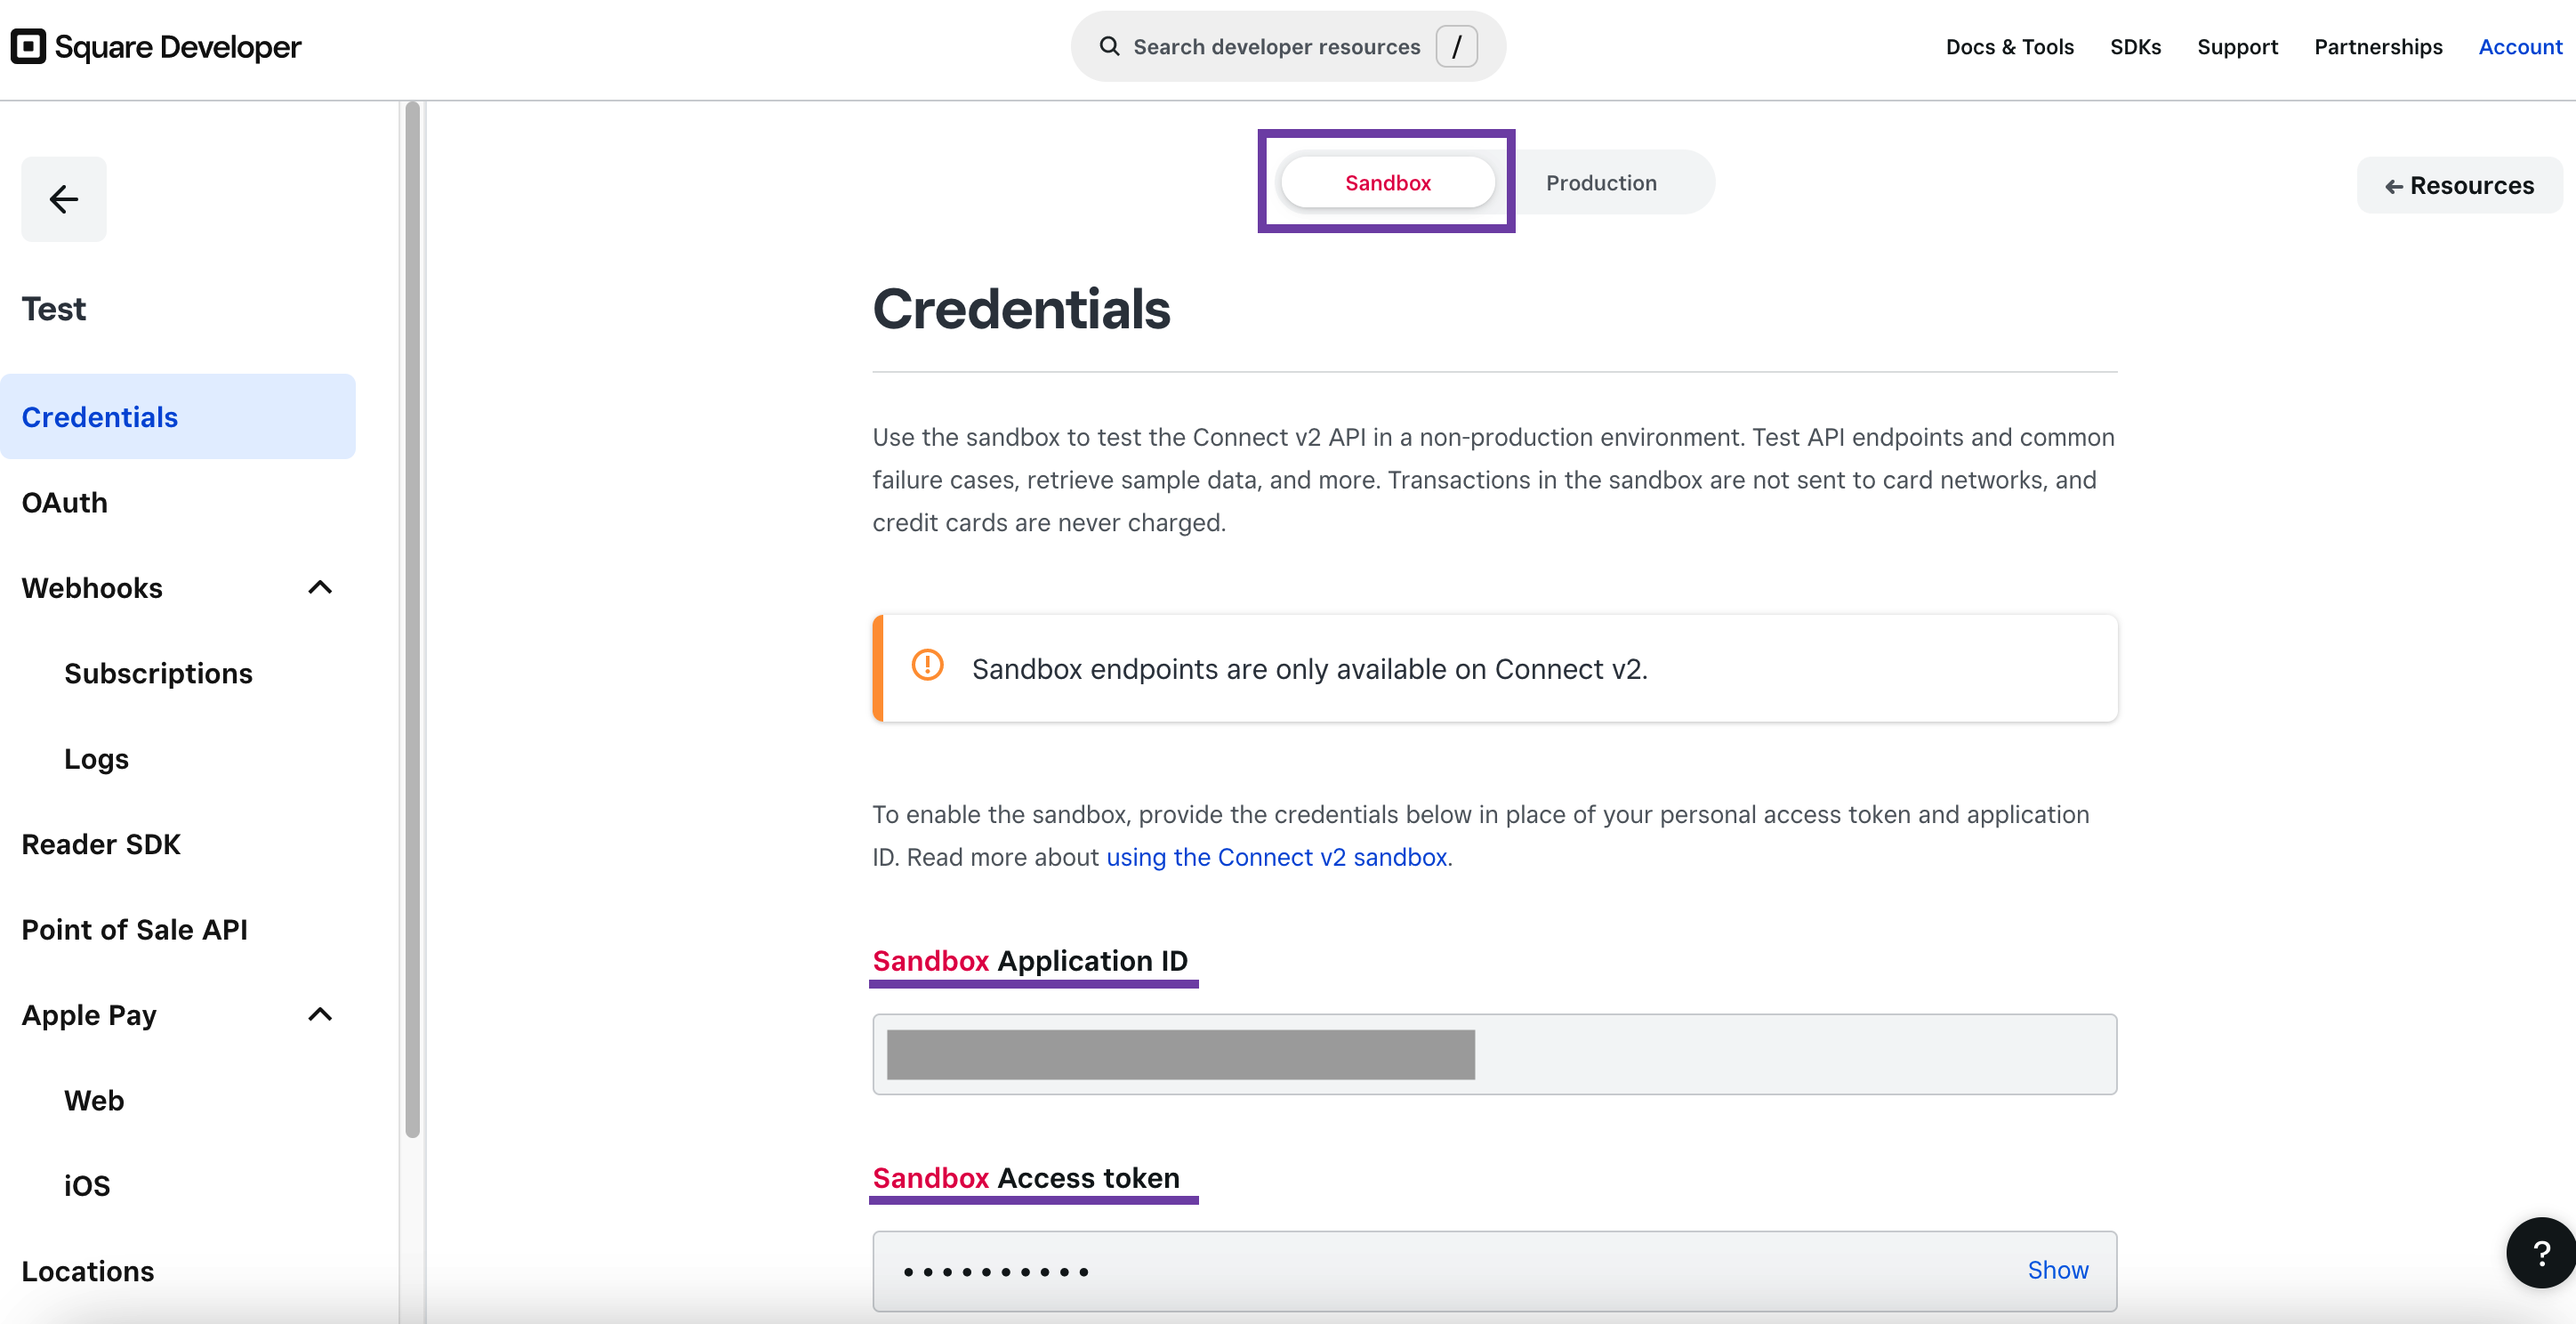The image size is (2576, 1324).
Task: Click the back arrow above the sidebar
Action: tap(62, 199)
